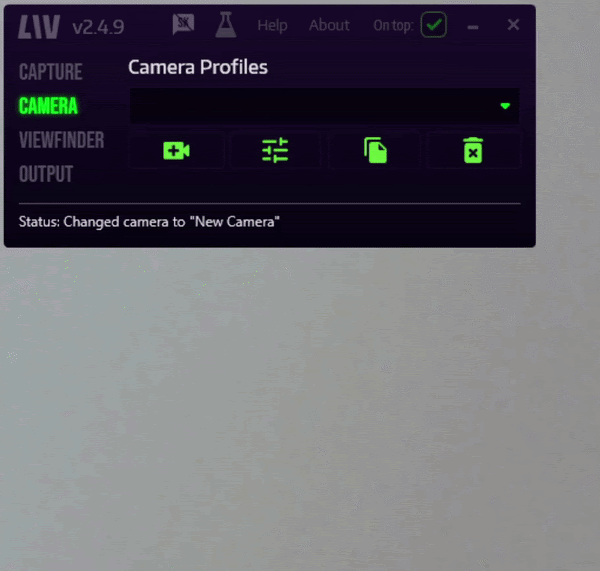Minimize the LIV window

[x=473, y=27]
